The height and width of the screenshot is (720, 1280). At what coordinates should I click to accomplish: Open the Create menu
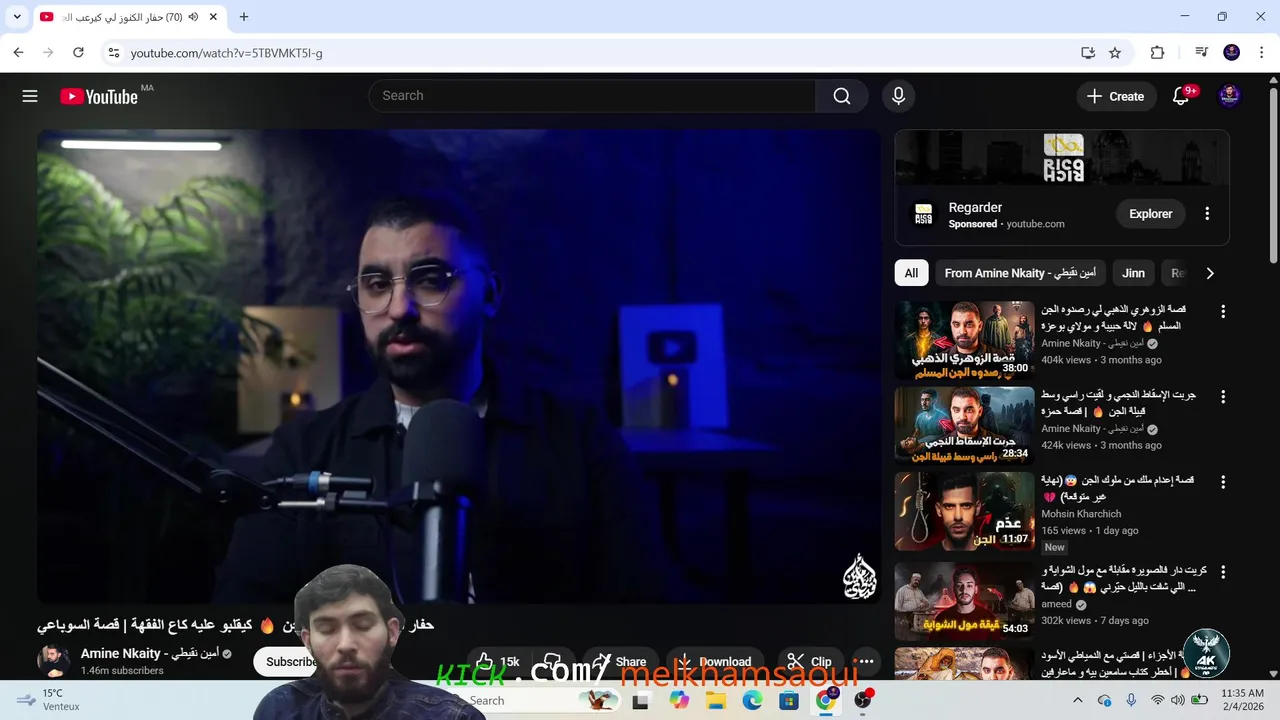pos(1115,96)
